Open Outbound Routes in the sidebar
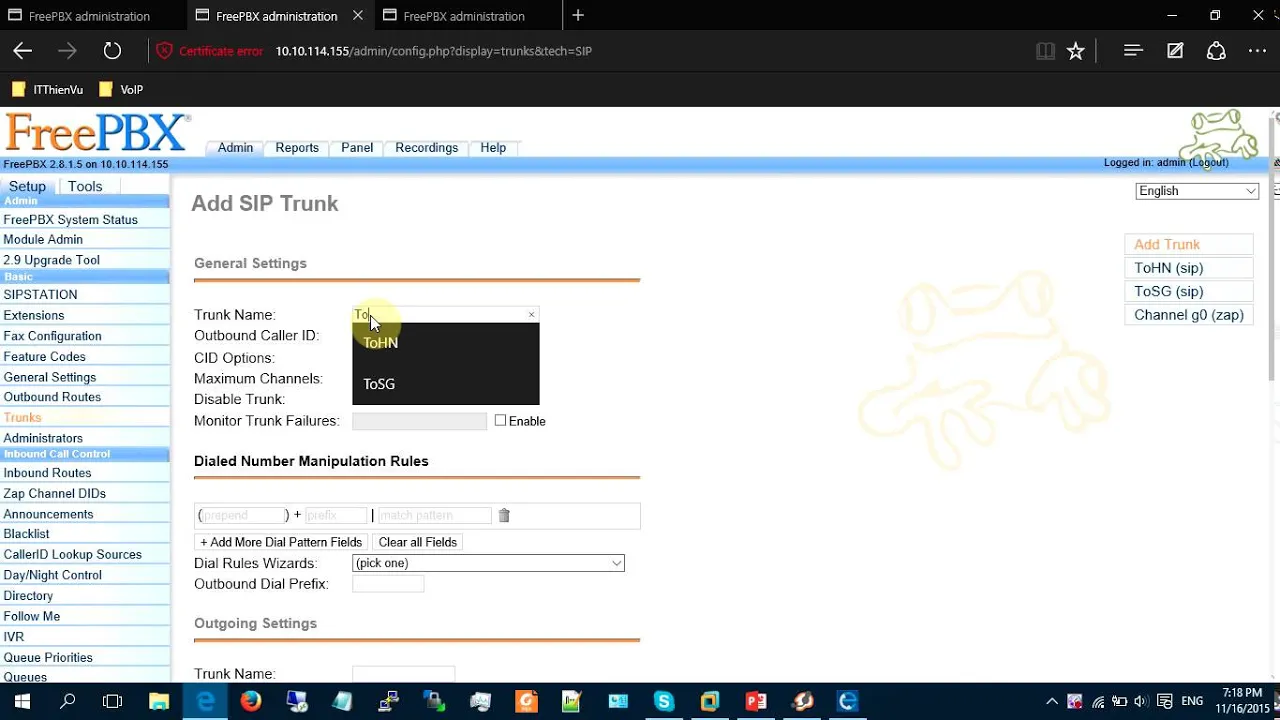The height and width of the screenshot is (720, 1280). coord(52,397)
